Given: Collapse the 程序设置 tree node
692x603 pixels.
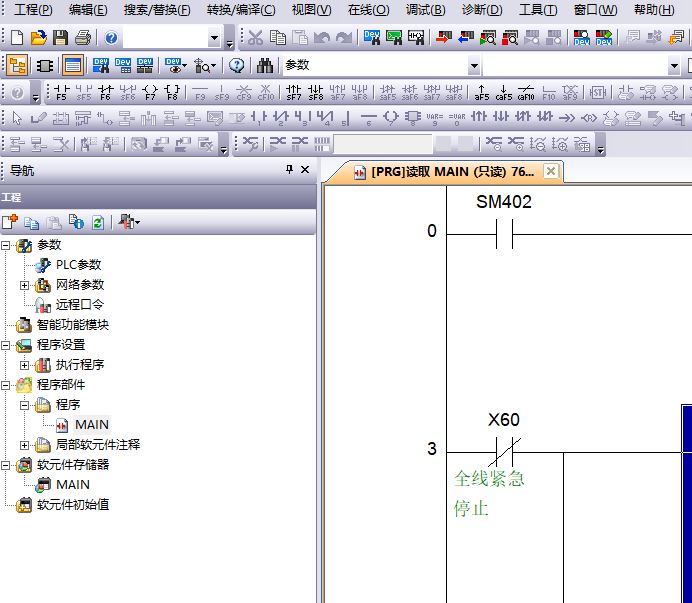Looking at the screenshot, I should coord(7,345).
